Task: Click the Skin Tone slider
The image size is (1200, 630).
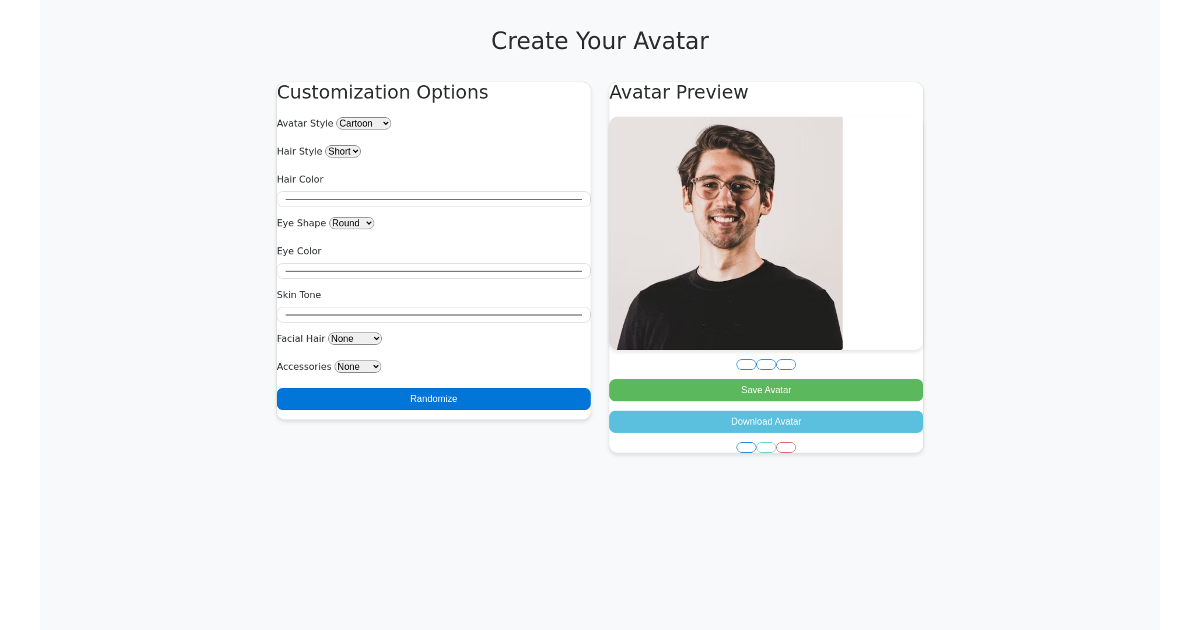Action: [433, 314]
